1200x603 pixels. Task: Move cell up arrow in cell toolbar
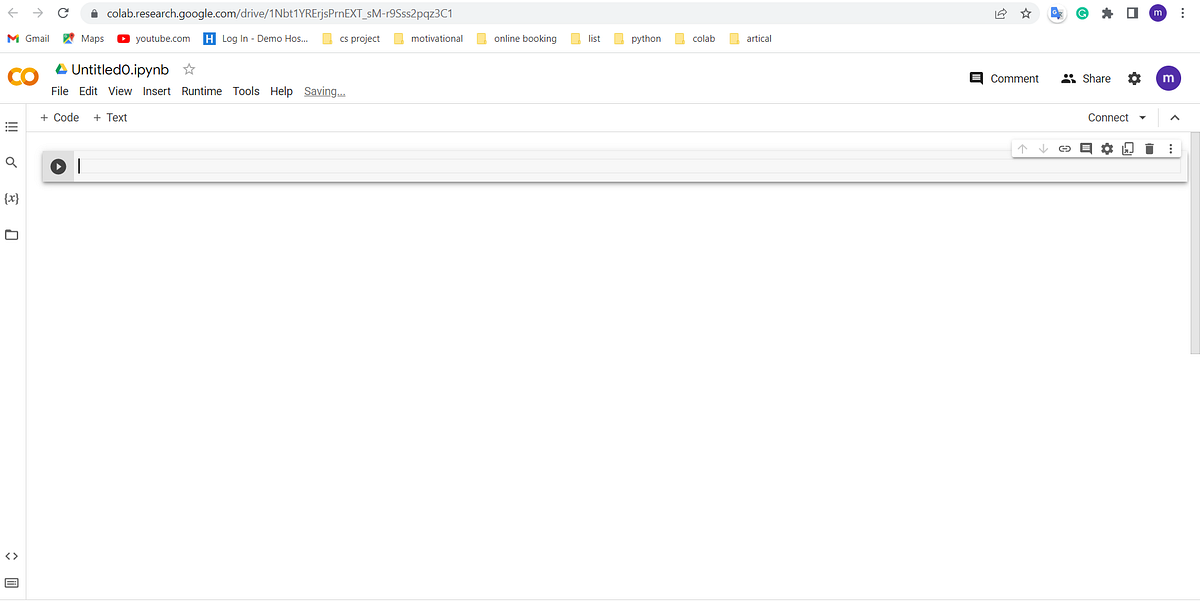coord(1022,149)
